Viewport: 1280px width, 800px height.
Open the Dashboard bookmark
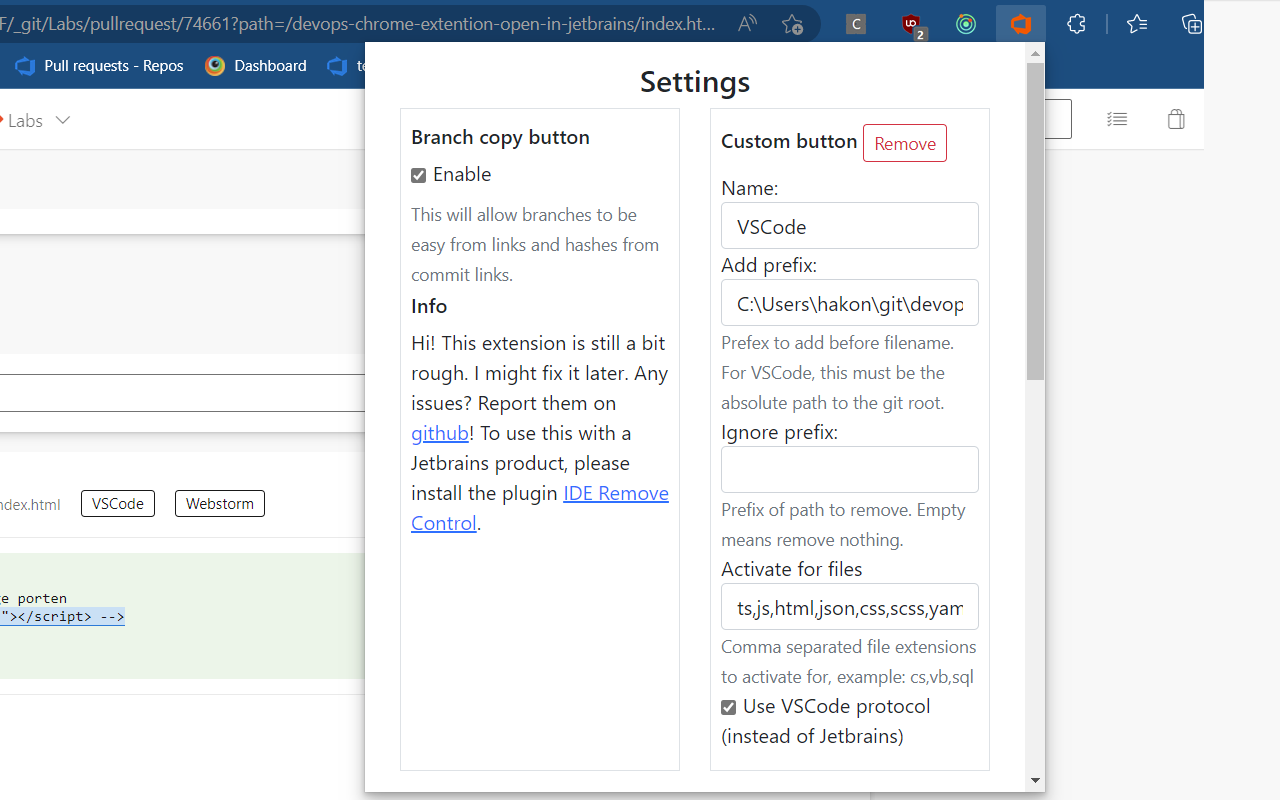click(x=256, y=66)
